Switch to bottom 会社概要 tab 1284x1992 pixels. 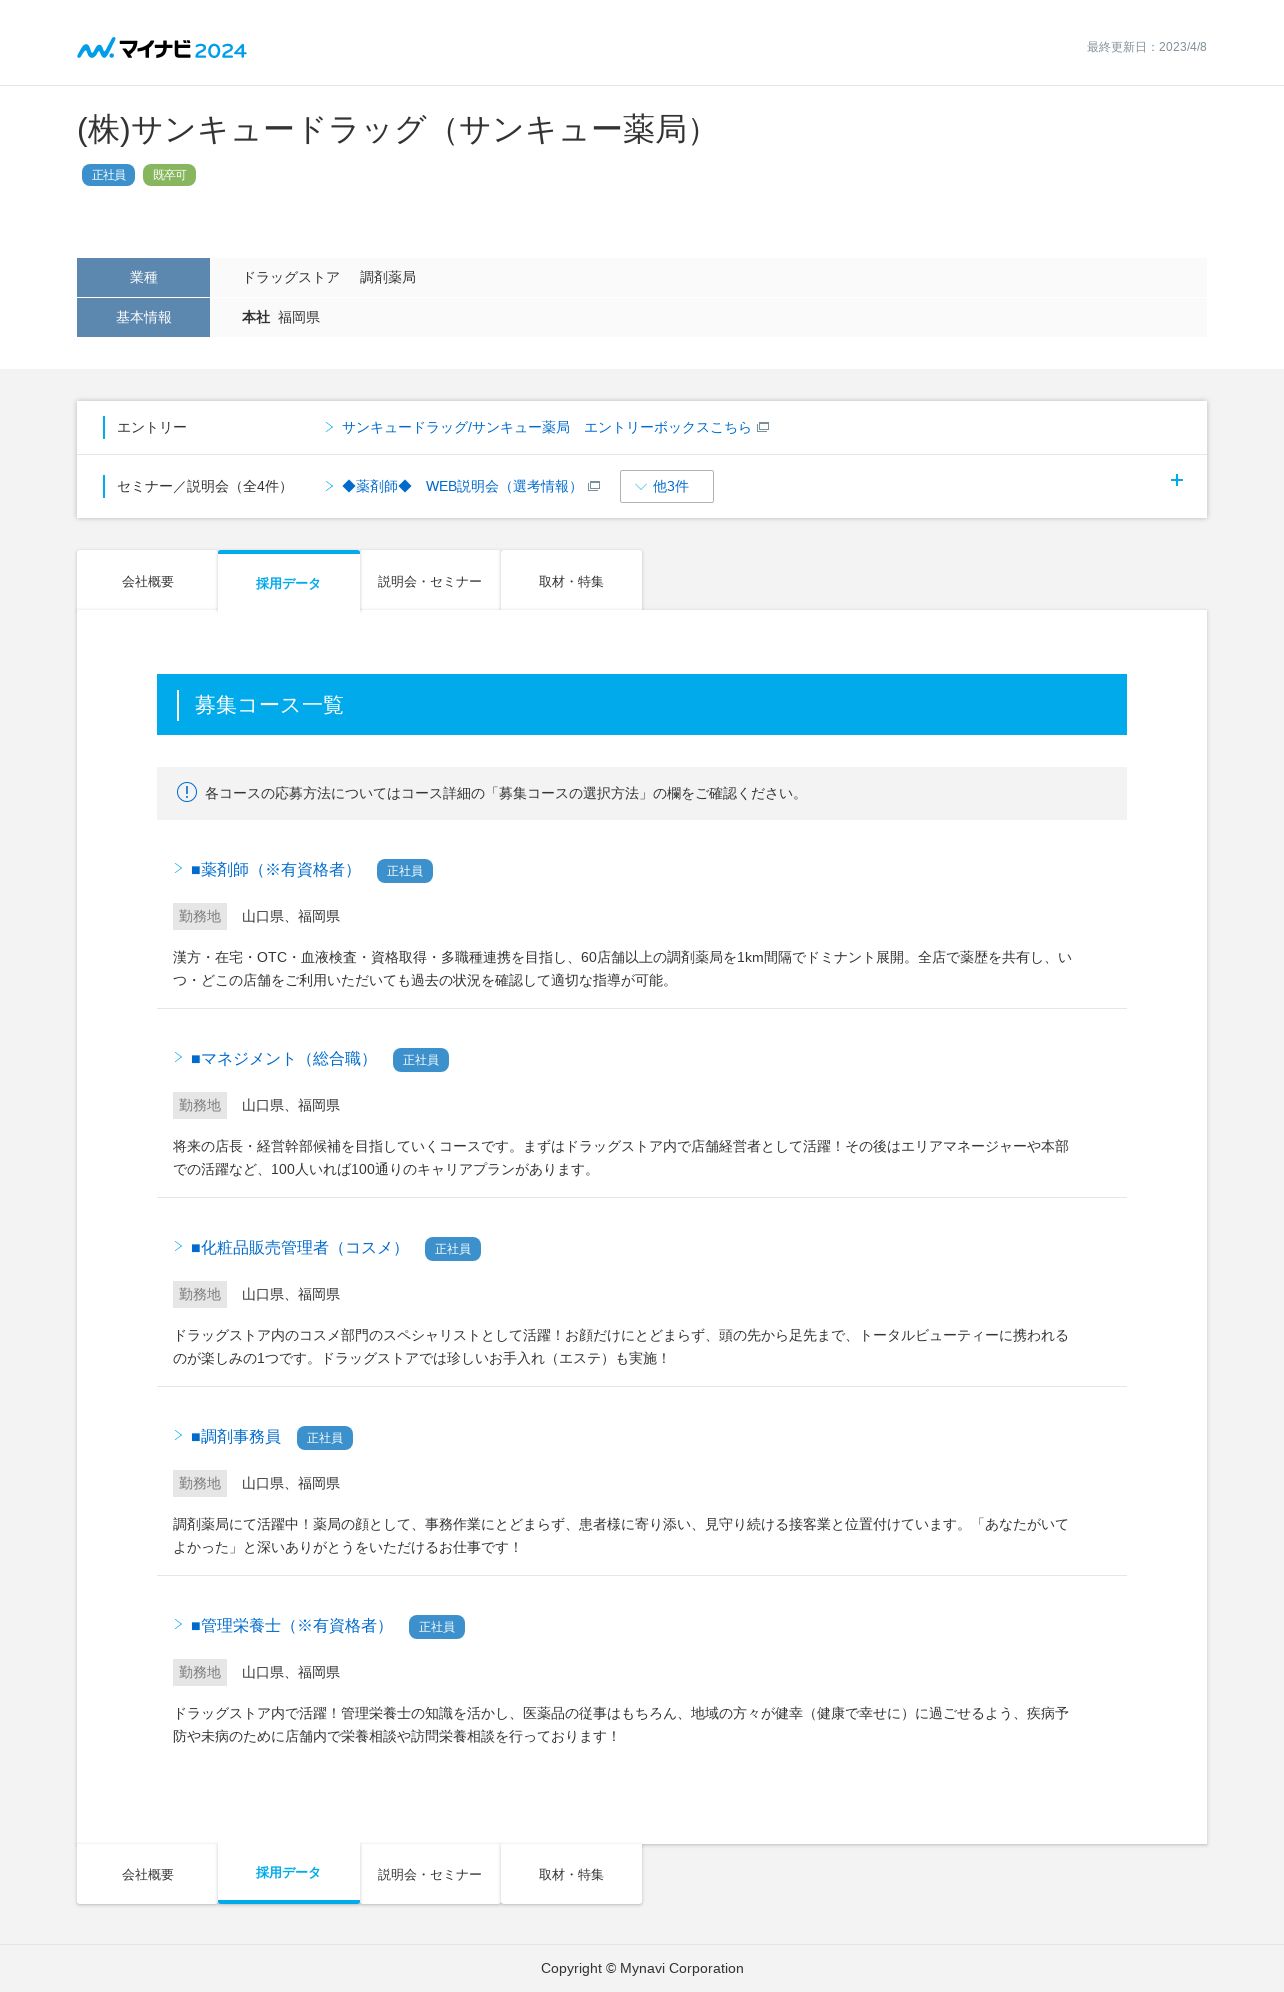(147, 1874)
